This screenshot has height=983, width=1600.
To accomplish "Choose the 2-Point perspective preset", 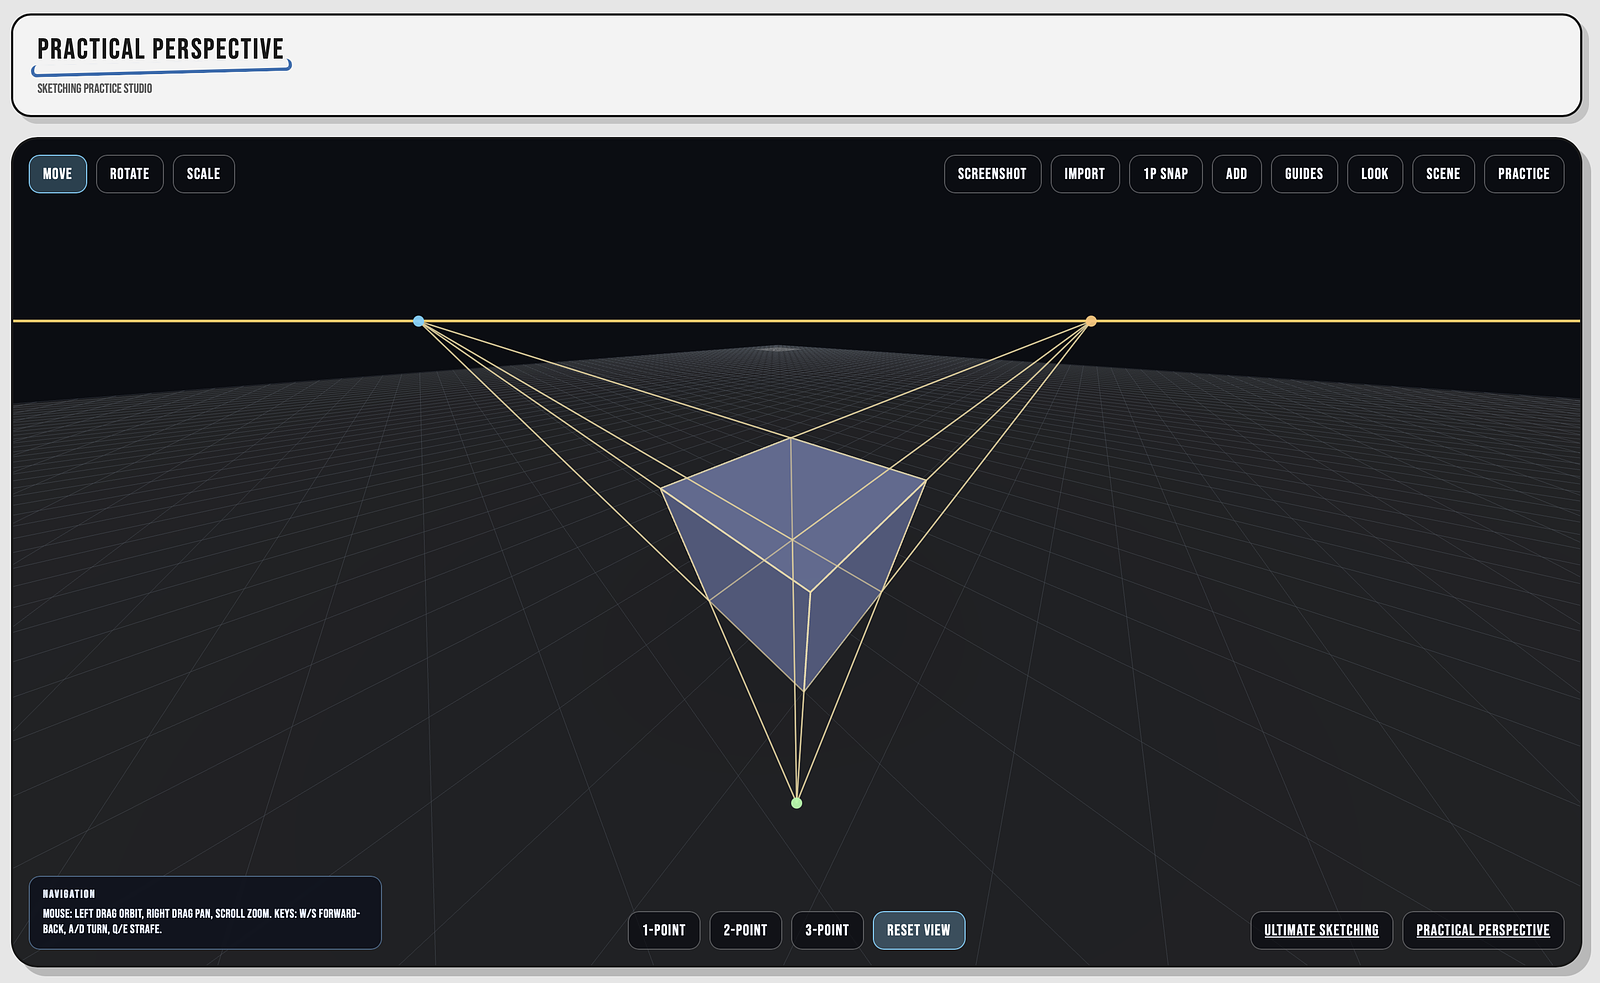I will pos(746,930).
